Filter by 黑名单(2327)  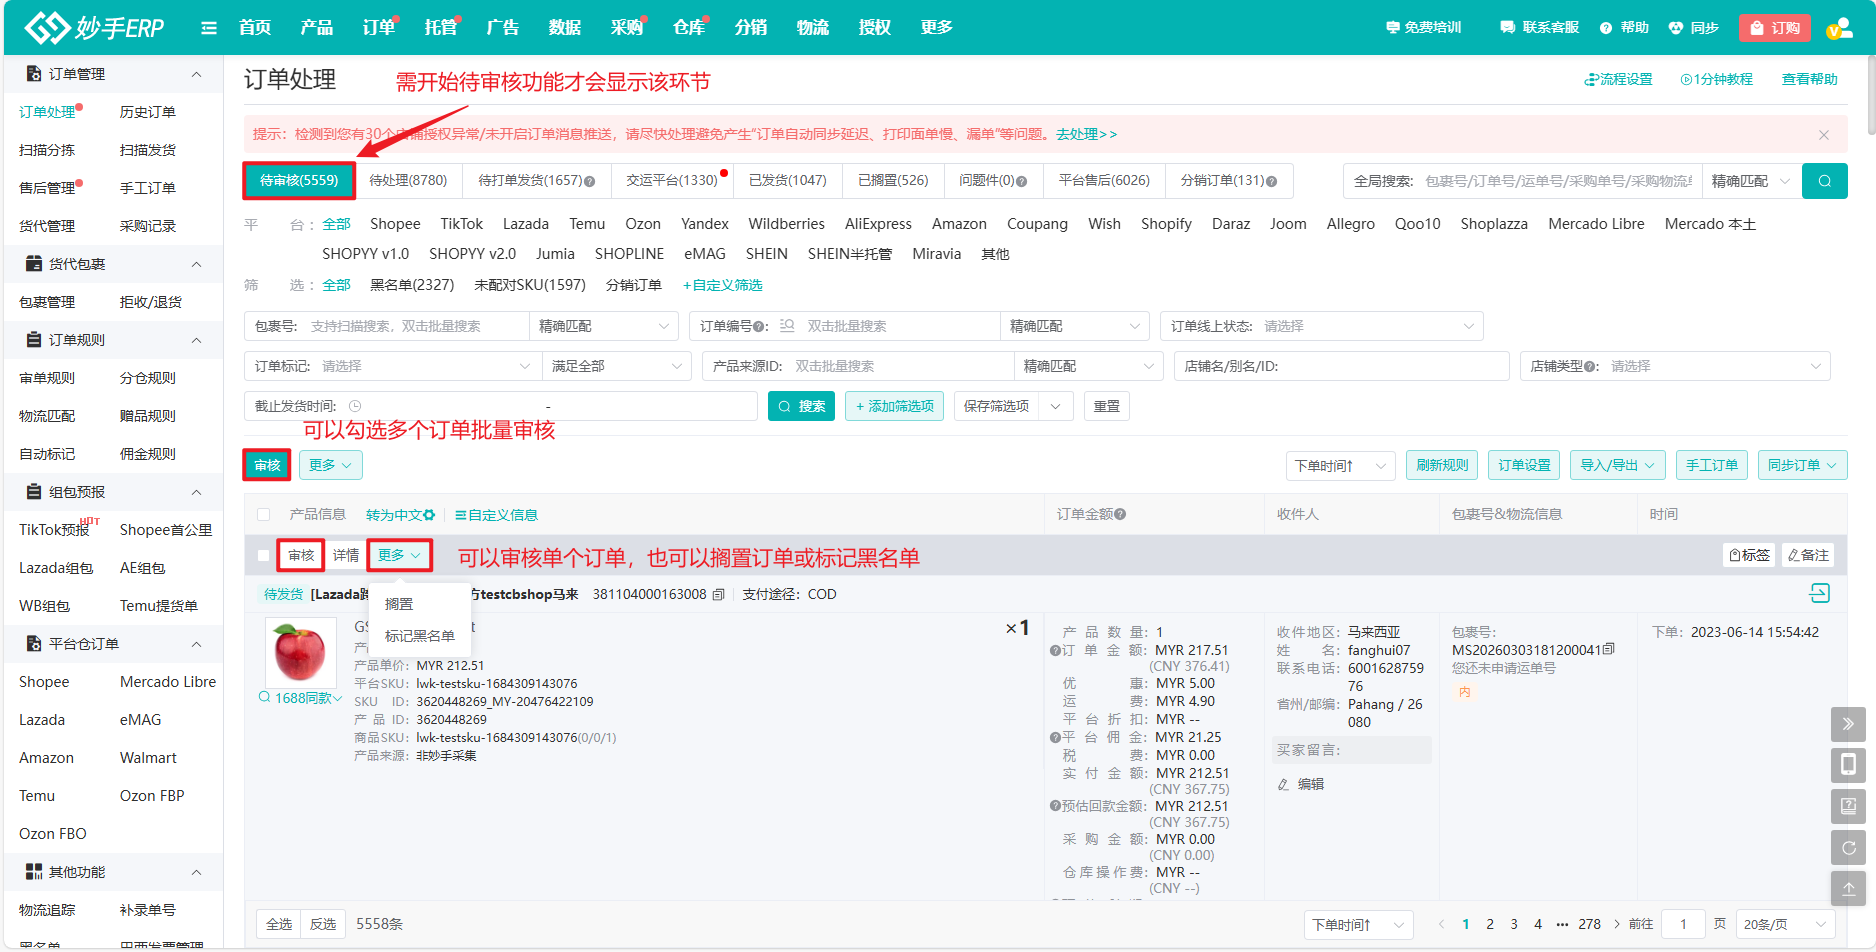click(412, 285)
